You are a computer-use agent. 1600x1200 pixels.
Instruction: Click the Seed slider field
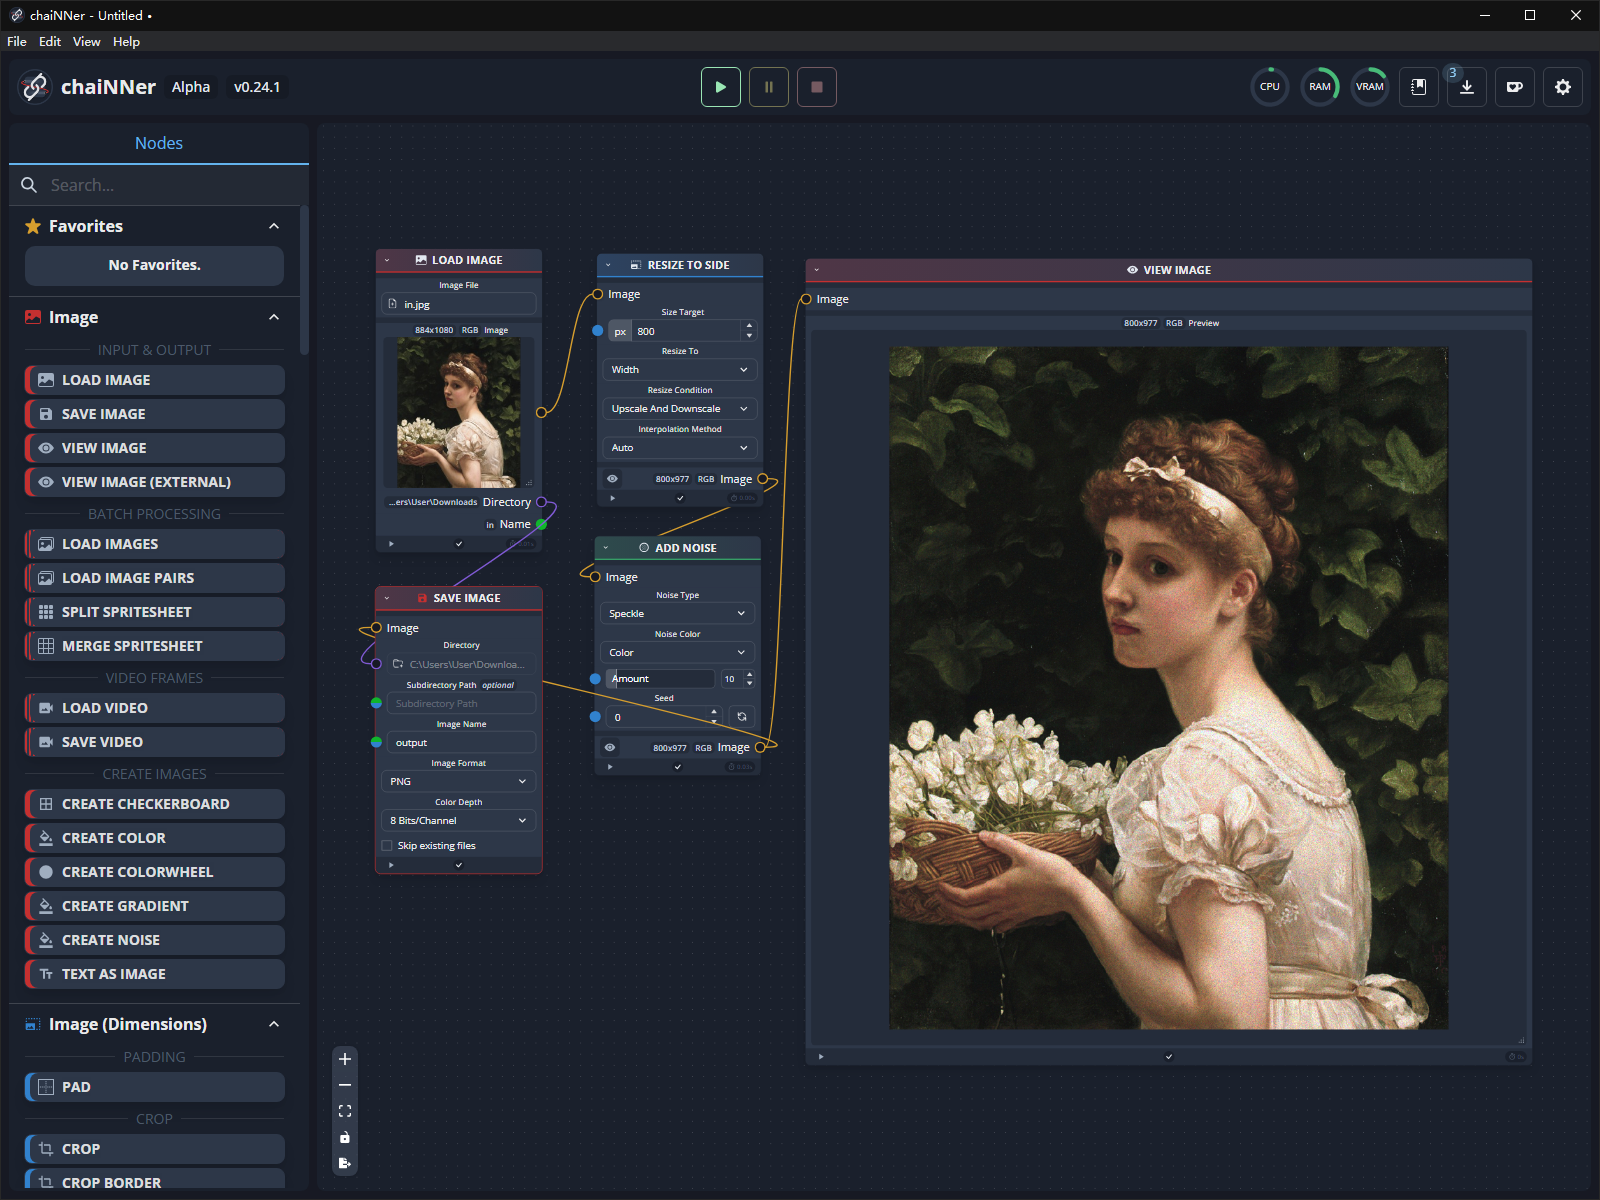(664, 718)
